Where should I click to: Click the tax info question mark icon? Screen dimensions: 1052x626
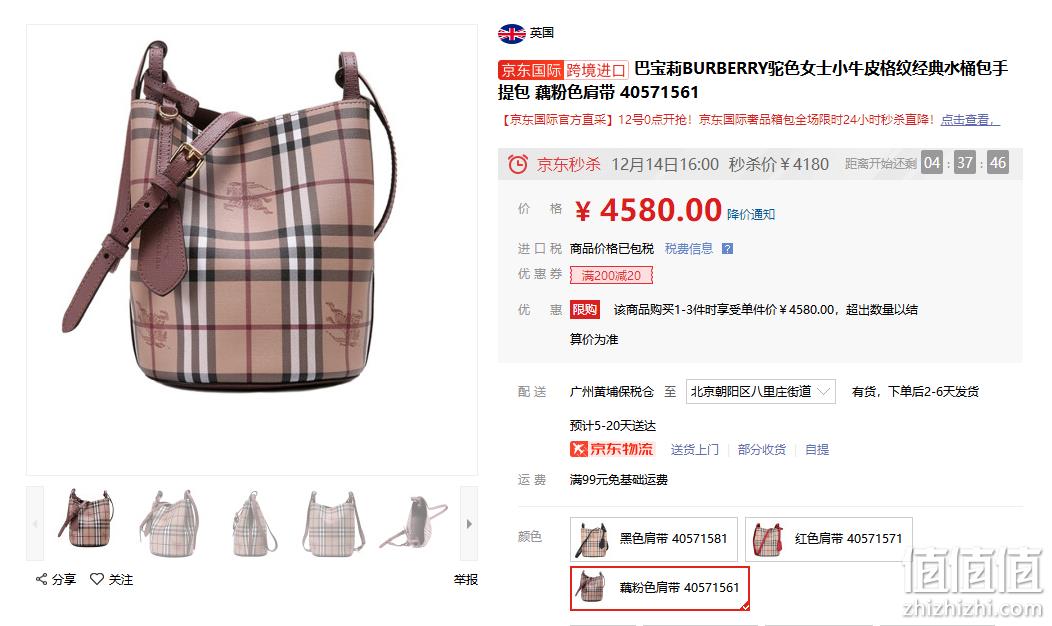click(x=727, y=249)
